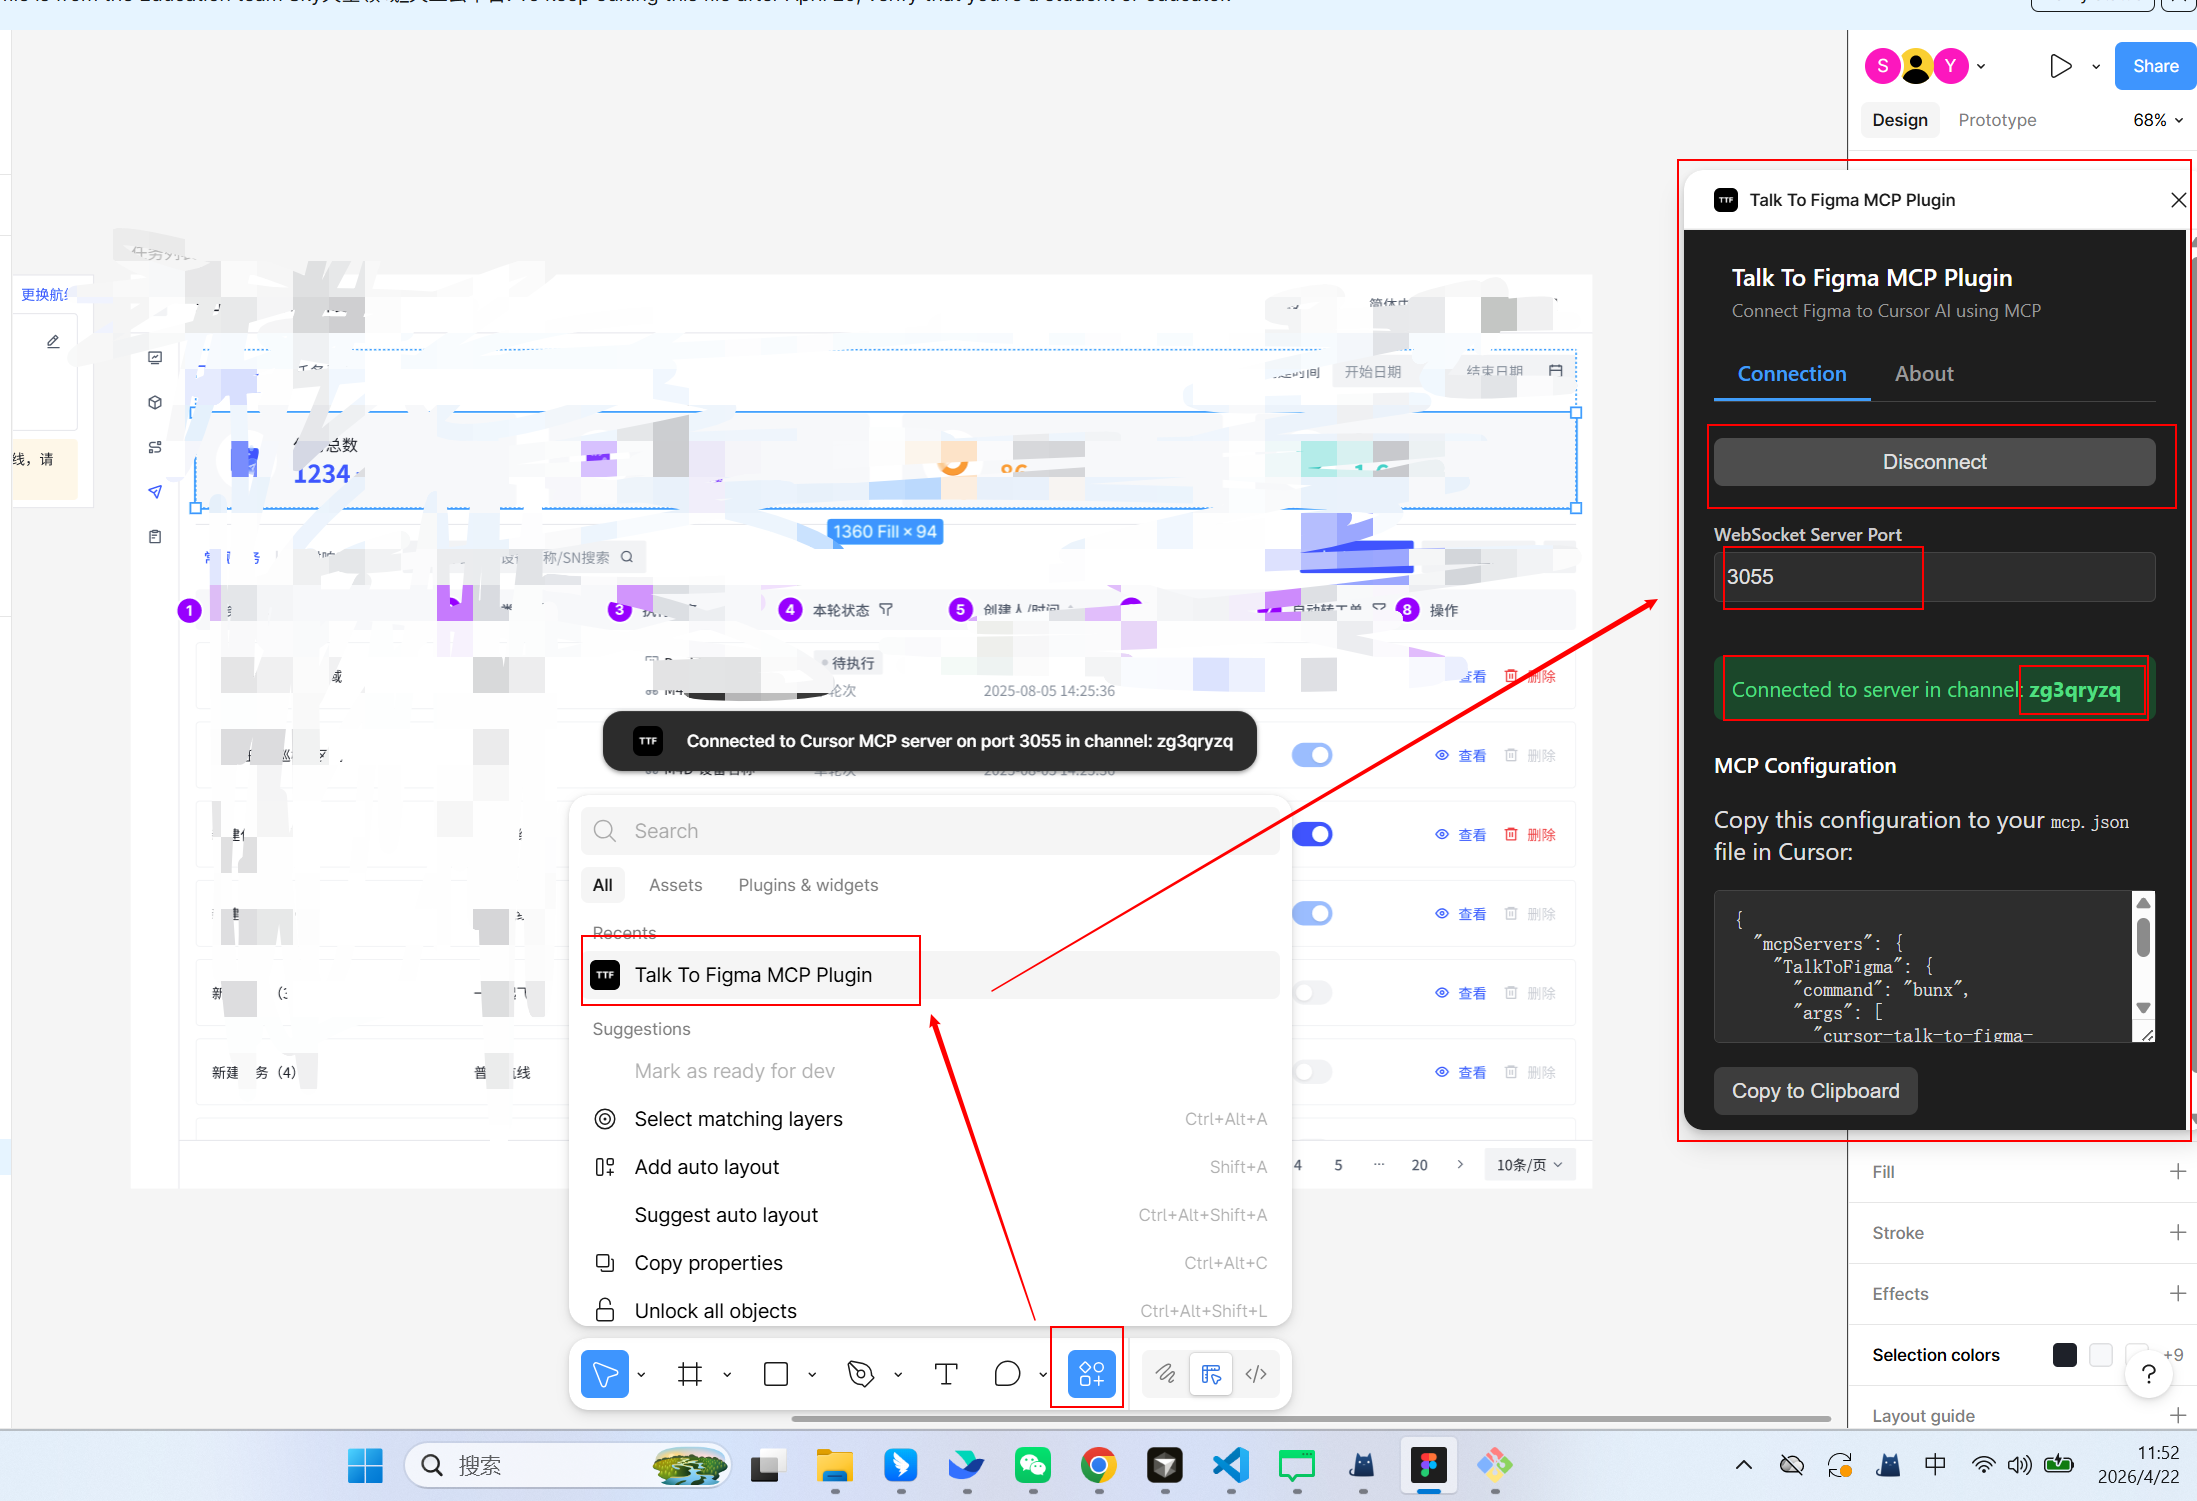Expand the Fill section with plus
This screenshot has height=1501, width=2197.
(2177, 1171)
